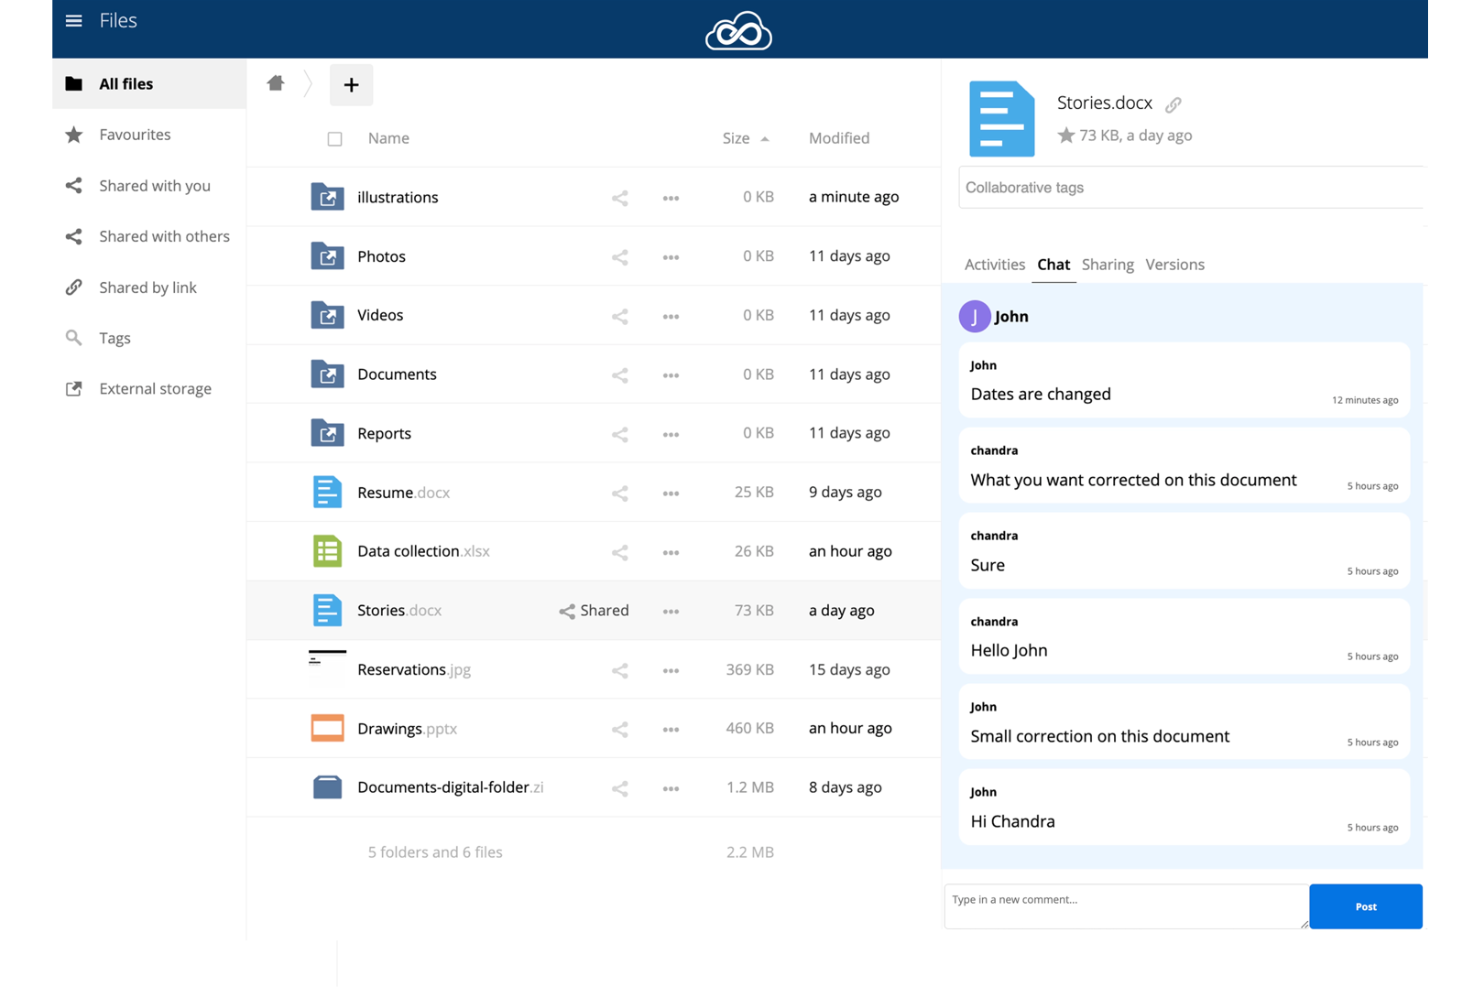Open more options for Resume.docx
Image resolution: width=1480 pixels, height=987 pixels.
coord(671,493)
